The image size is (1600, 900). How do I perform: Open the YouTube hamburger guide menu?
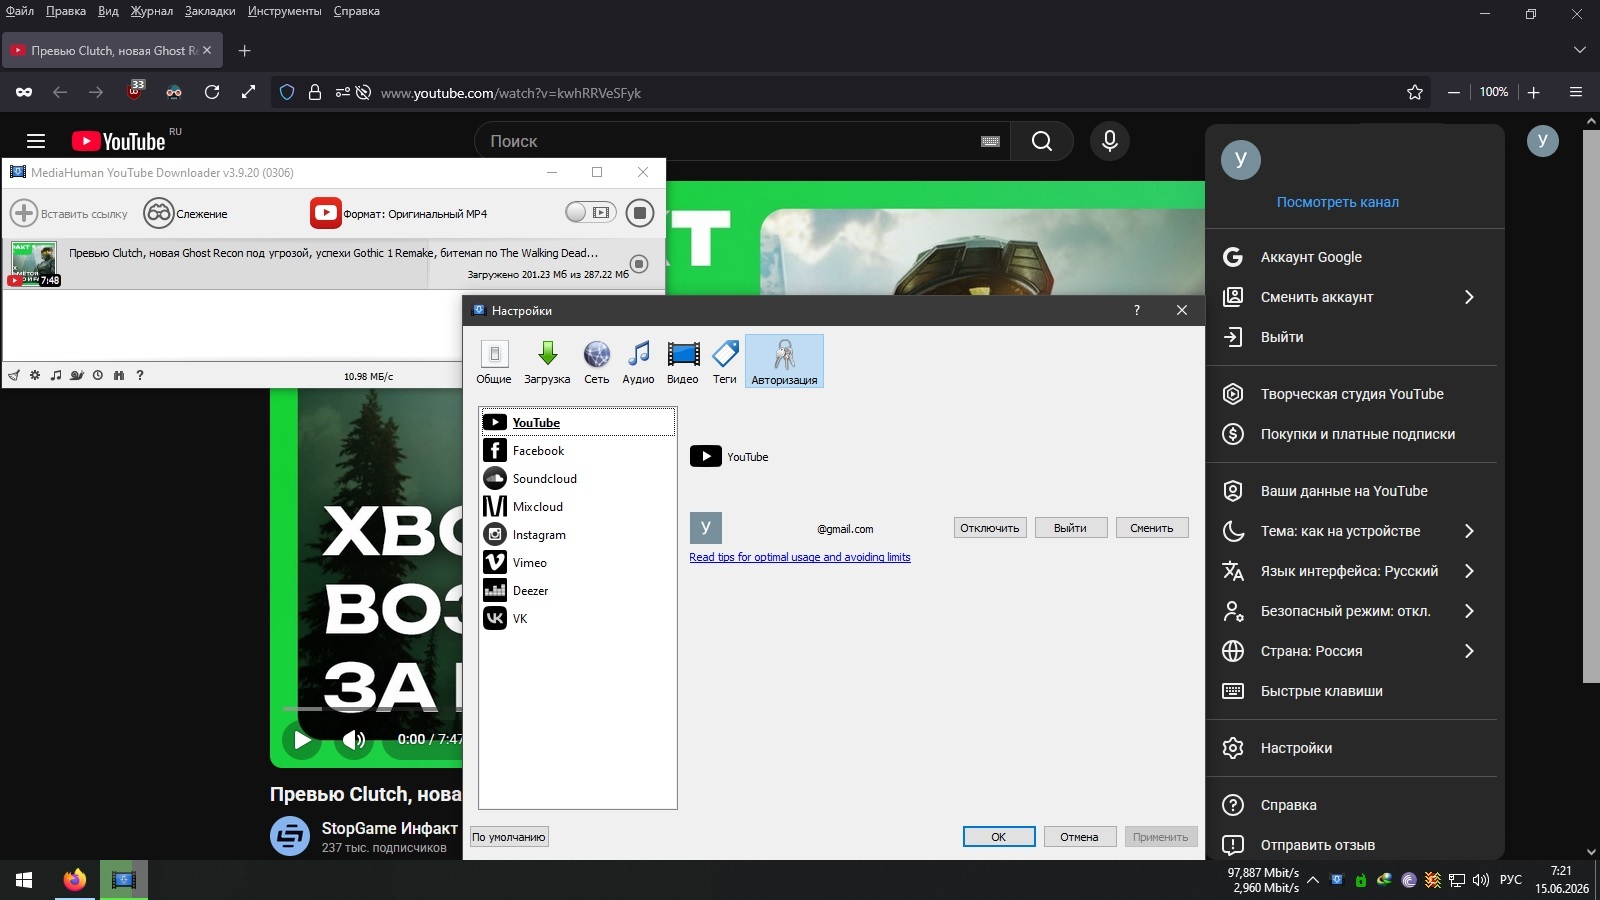pyautogui.click(x=36, y=141)
